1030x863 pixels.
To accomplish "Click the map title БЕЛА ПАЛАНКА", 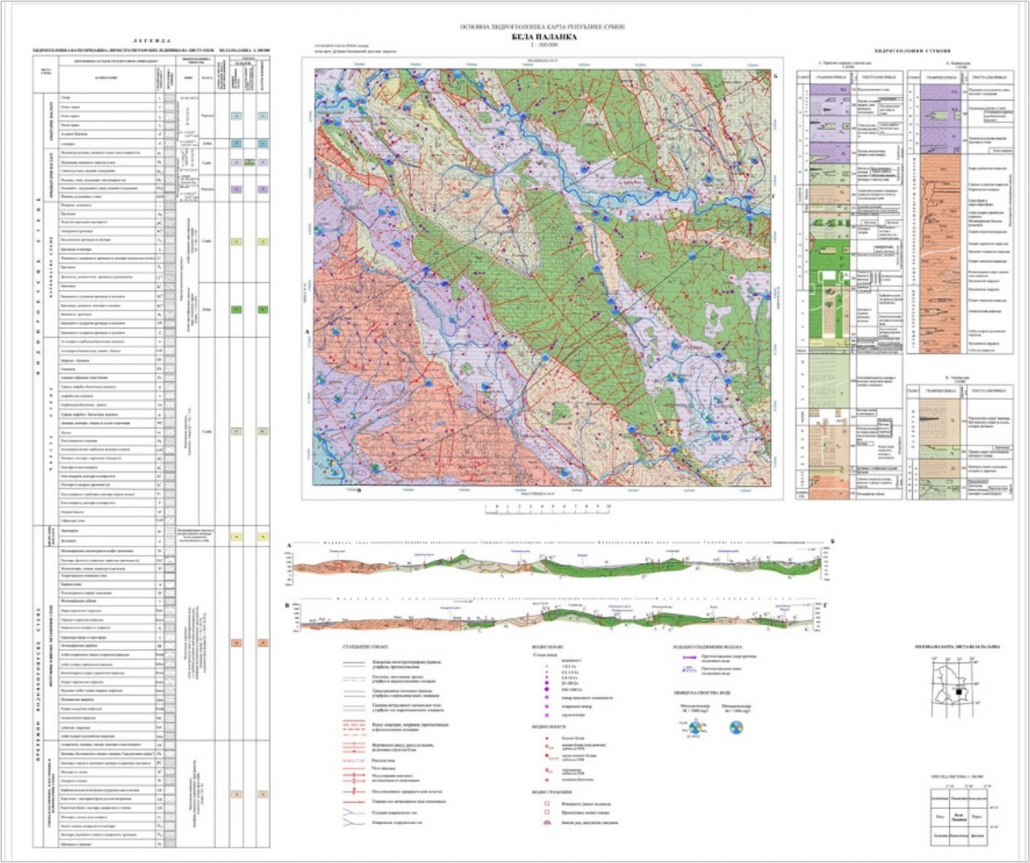I will click(540, 37).
